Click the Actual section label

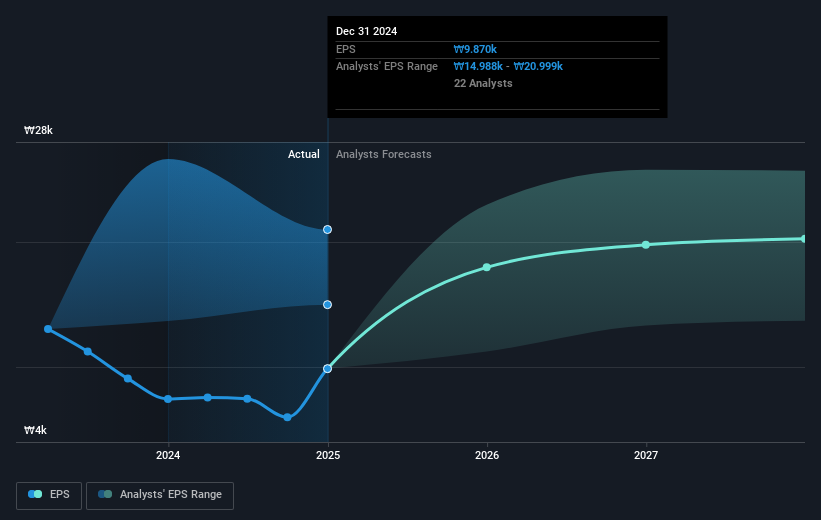tap(304, 154)
